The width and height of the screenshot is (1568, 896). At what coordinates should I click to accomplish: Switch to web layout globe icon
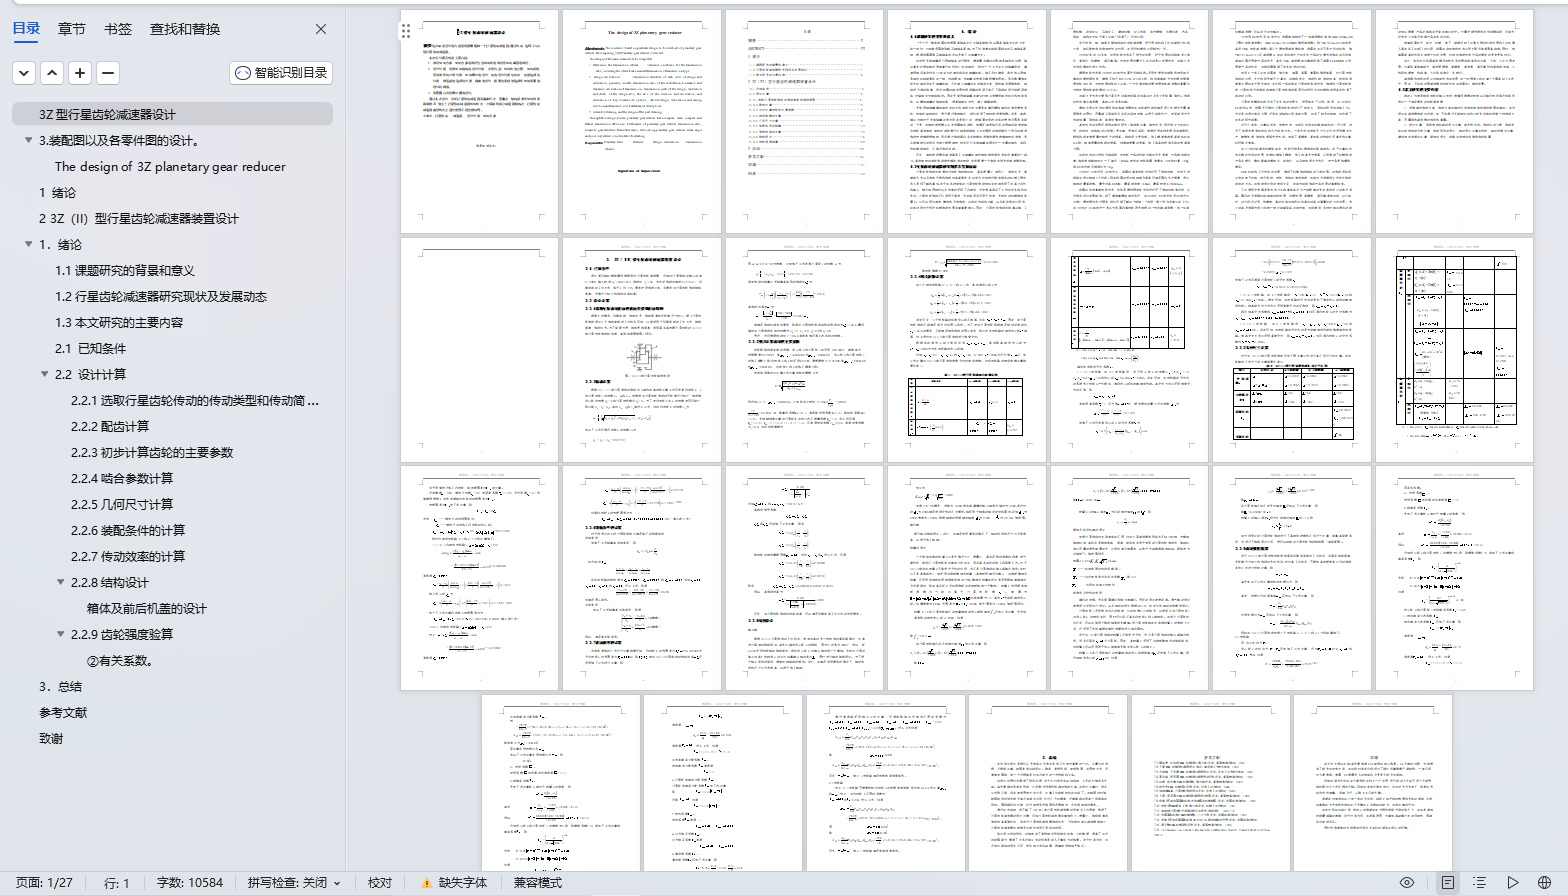1545,883
